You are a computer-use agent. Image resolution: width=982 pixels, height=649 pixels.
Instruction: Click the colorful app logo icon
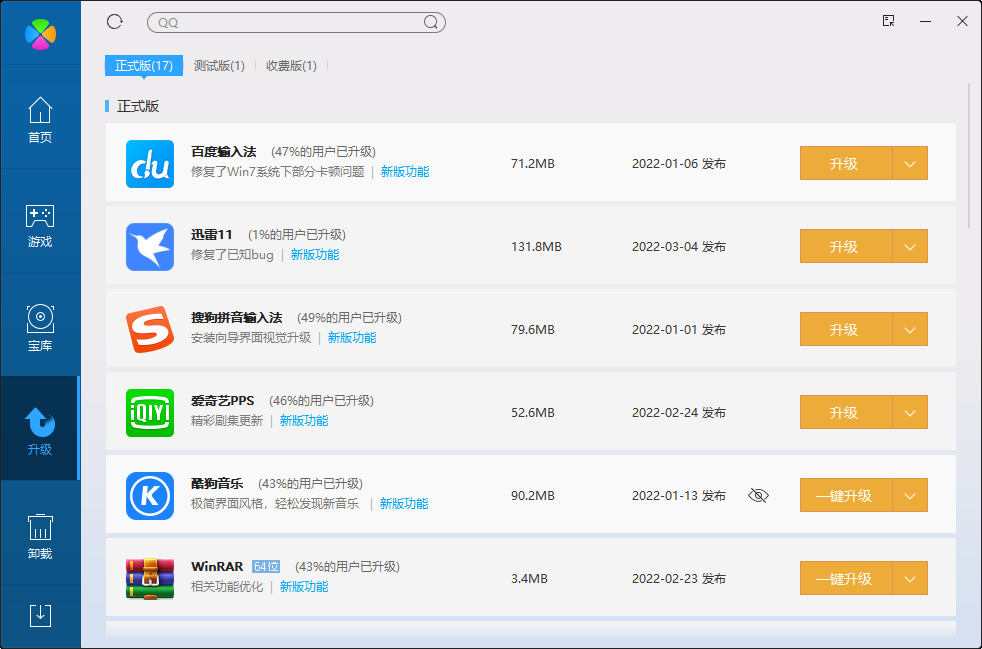pos(40,33)
